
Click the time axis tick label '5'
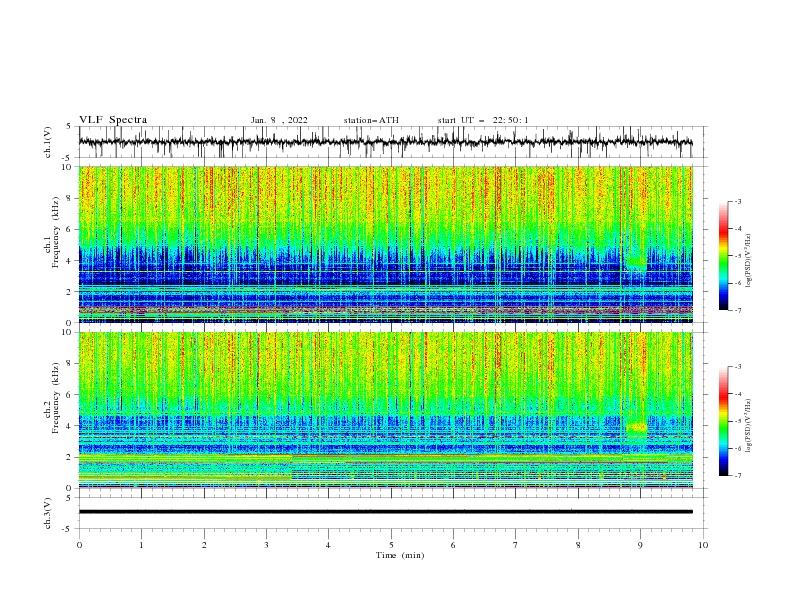tap(391, 545)
